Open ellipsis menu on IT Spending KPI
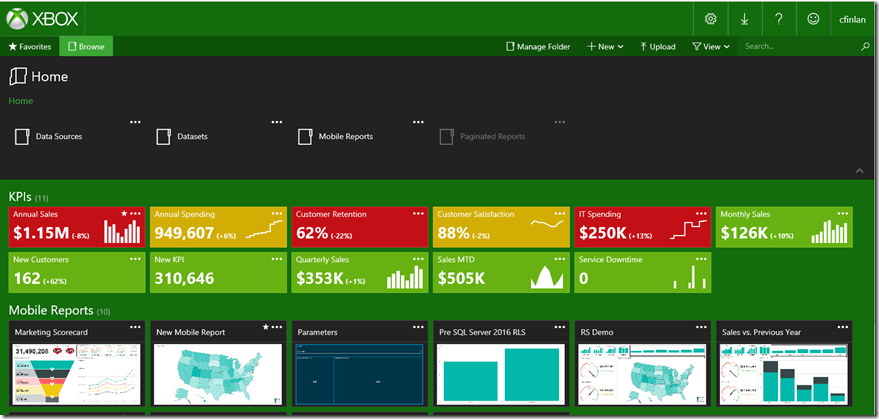 pyautogui.click(x=701, y=214)
